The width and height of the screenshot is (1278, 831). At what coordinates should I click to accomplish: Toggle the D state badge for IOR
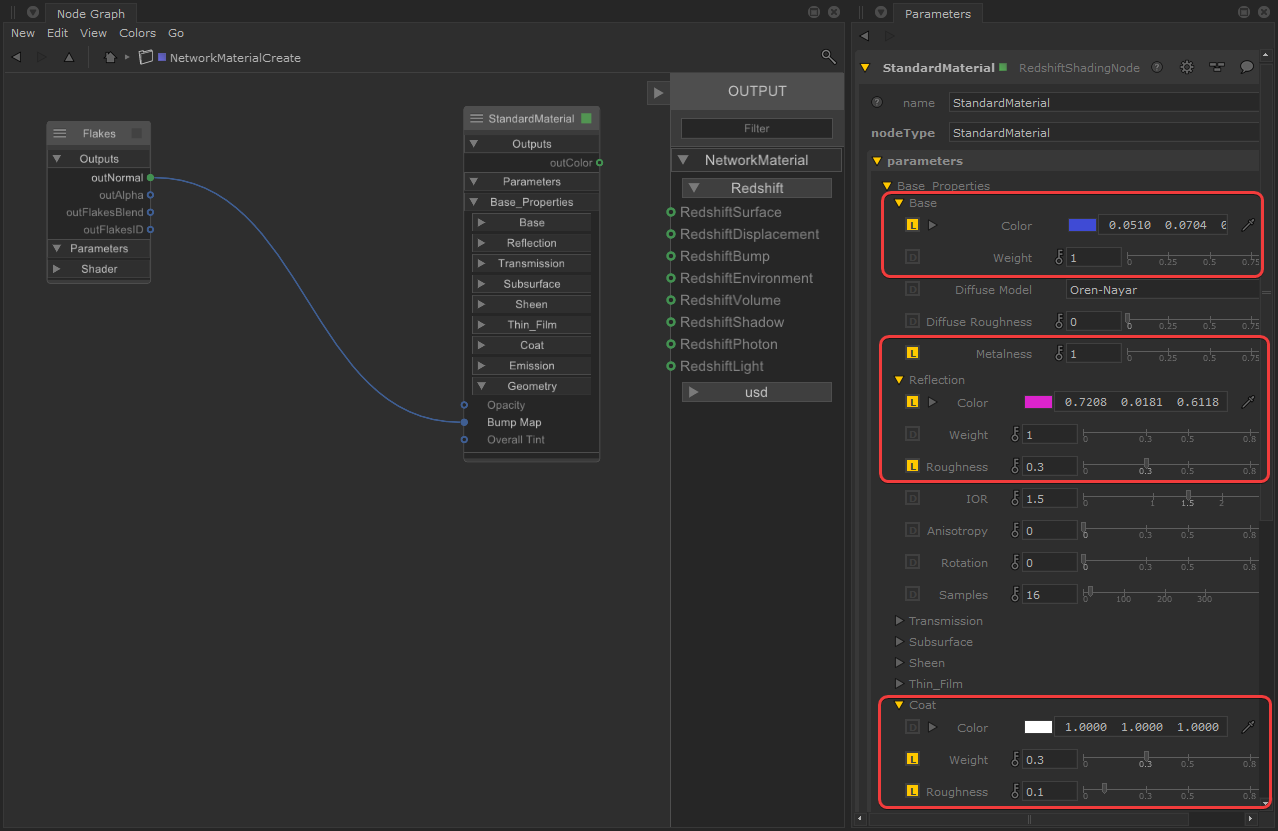912,498
